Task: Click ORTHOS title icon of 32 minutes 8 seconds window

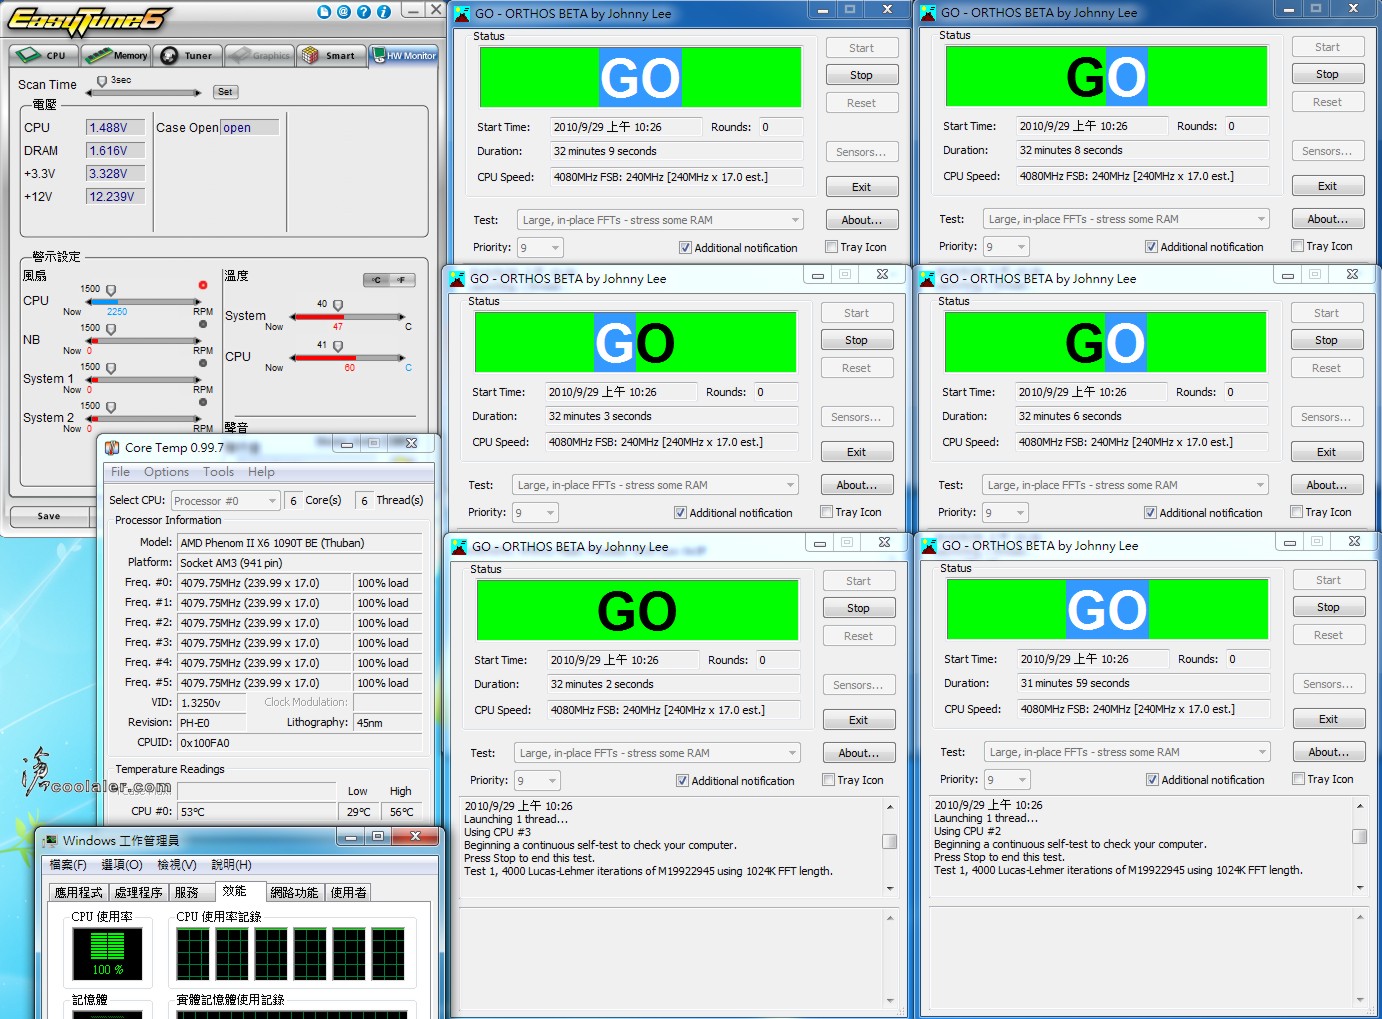Action: pyautogui.click(x=928, y=13)
